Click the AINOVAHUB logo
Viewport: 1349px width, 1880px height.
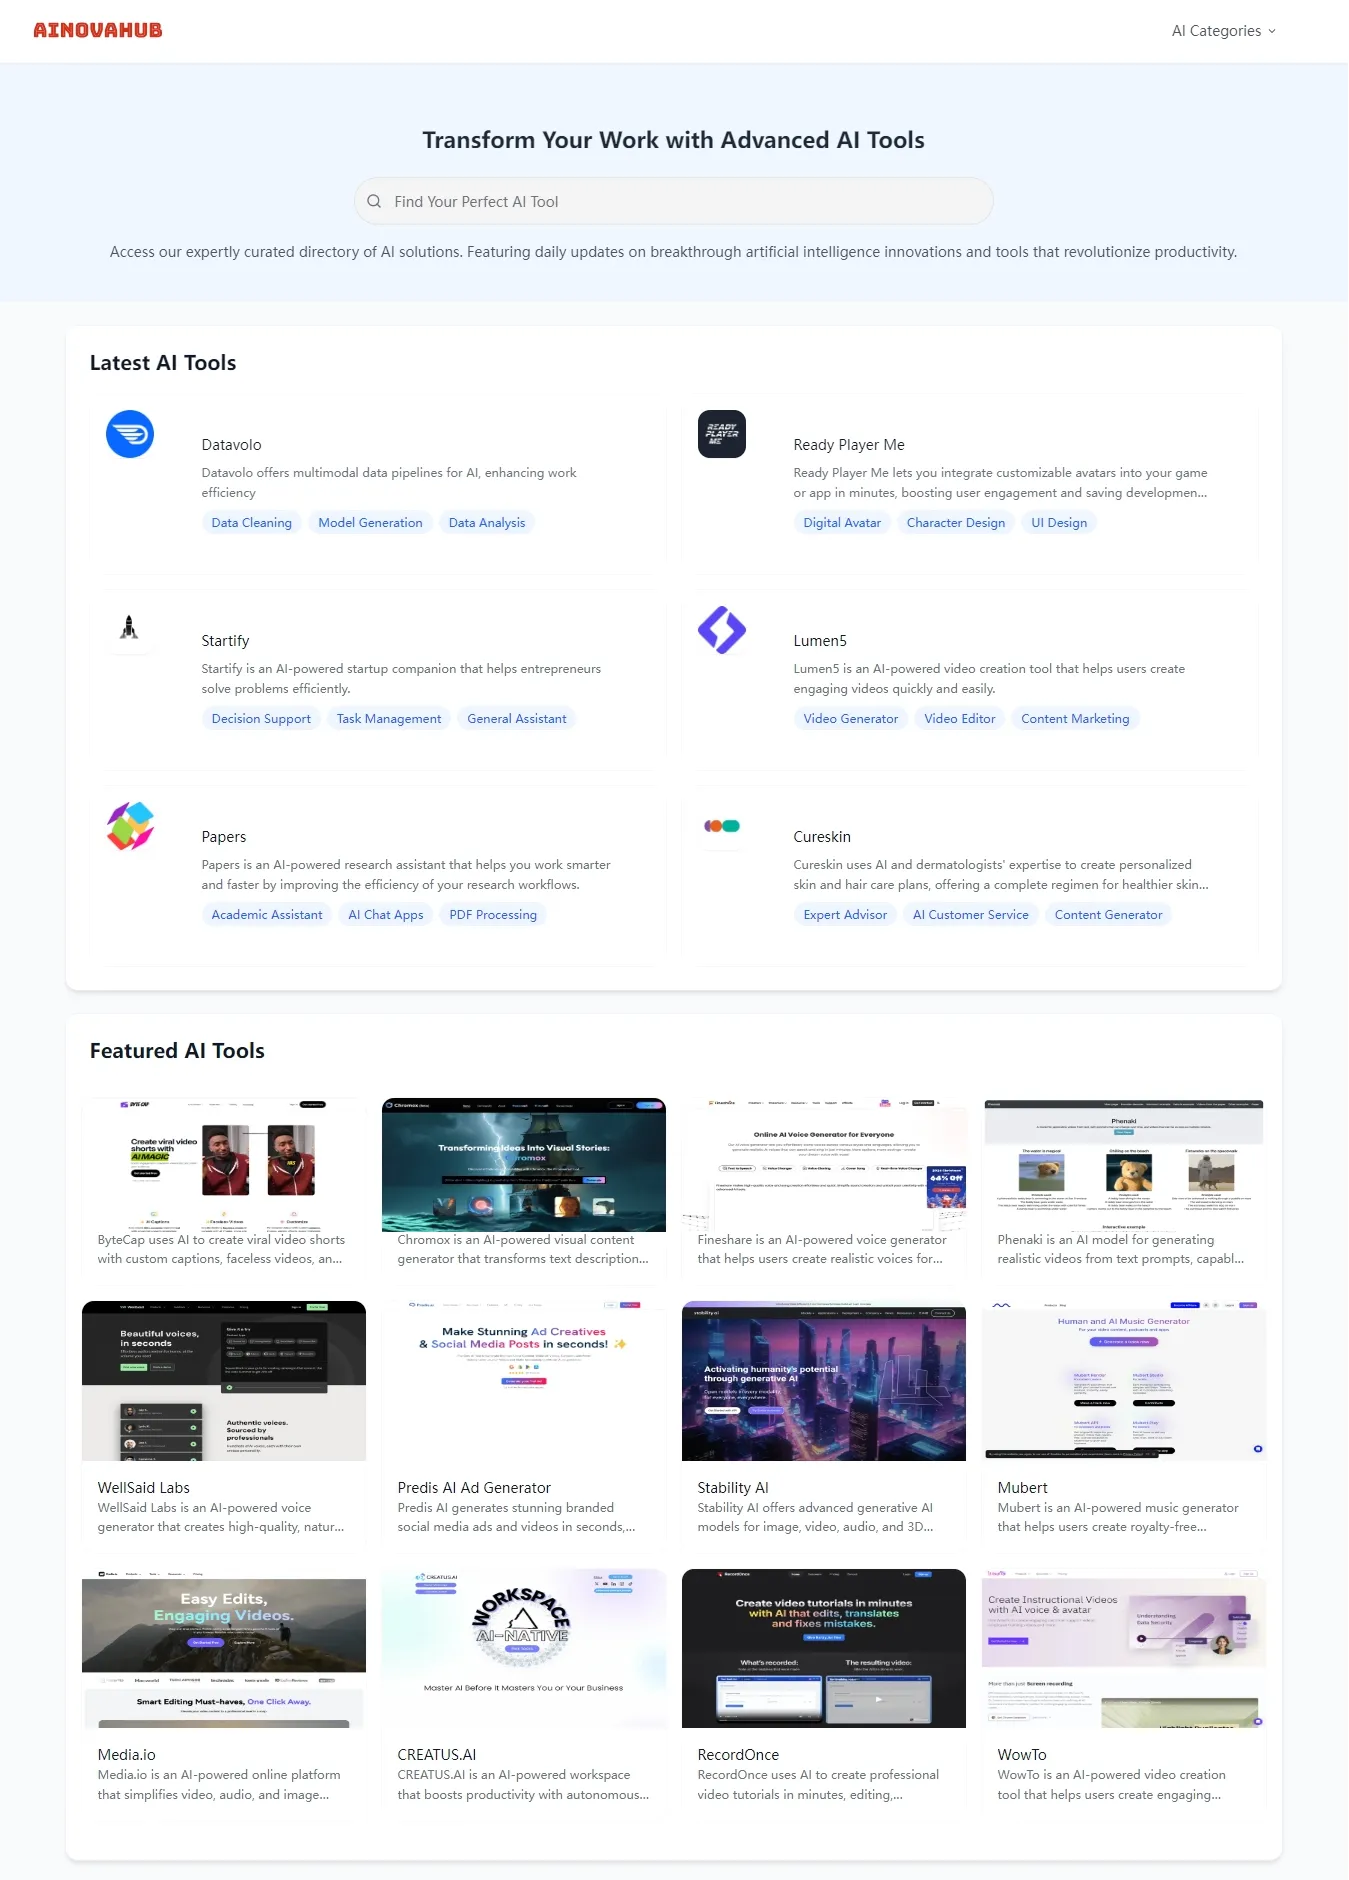pyautogui.click(x=98, y=30)
